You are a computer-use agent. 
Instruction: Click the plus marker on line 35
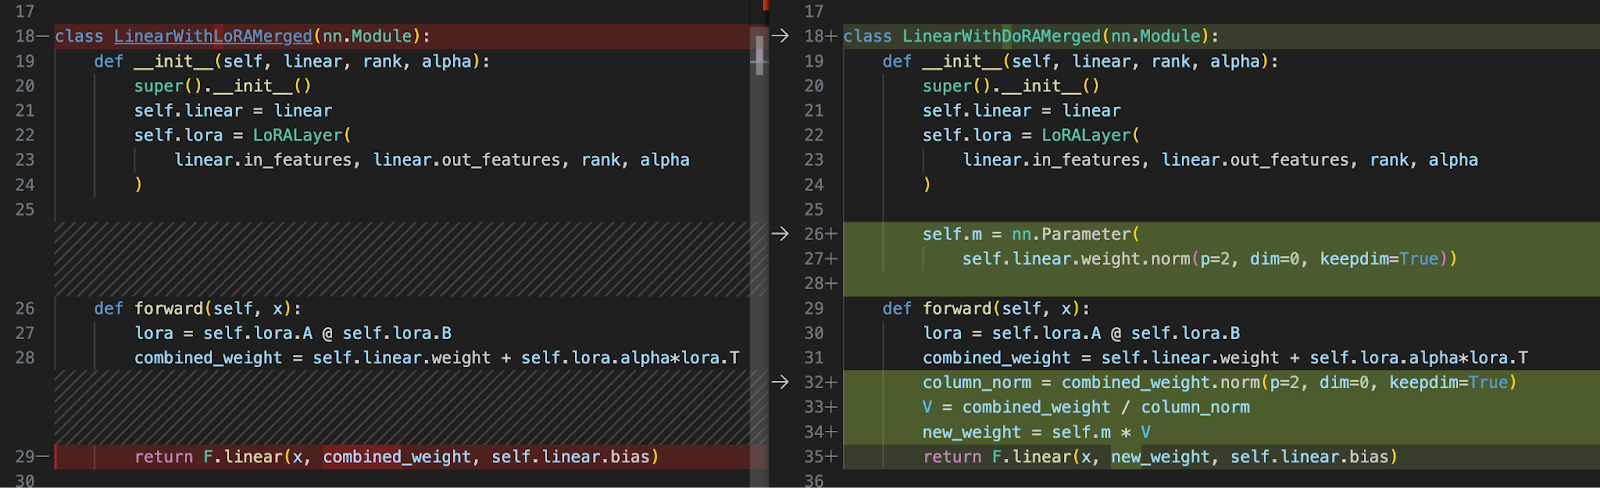click(832, 457)
